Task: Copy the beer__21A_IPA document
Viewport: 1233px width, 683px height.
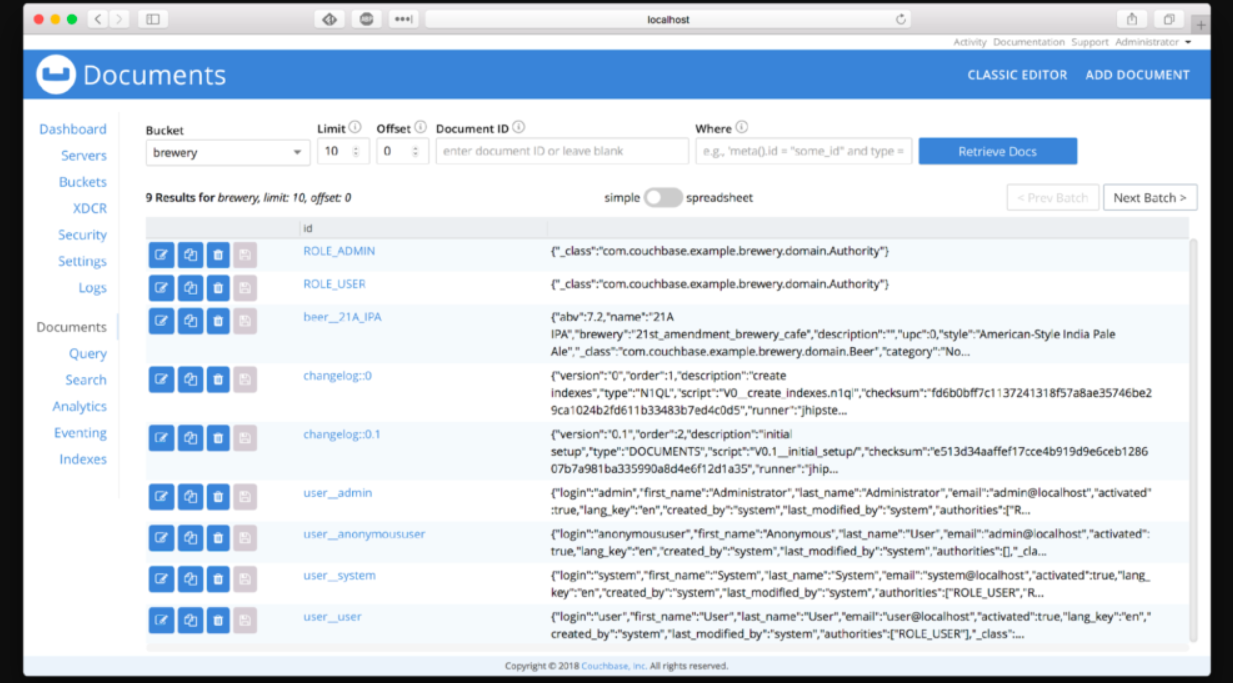Action: (x=190, y=321)
